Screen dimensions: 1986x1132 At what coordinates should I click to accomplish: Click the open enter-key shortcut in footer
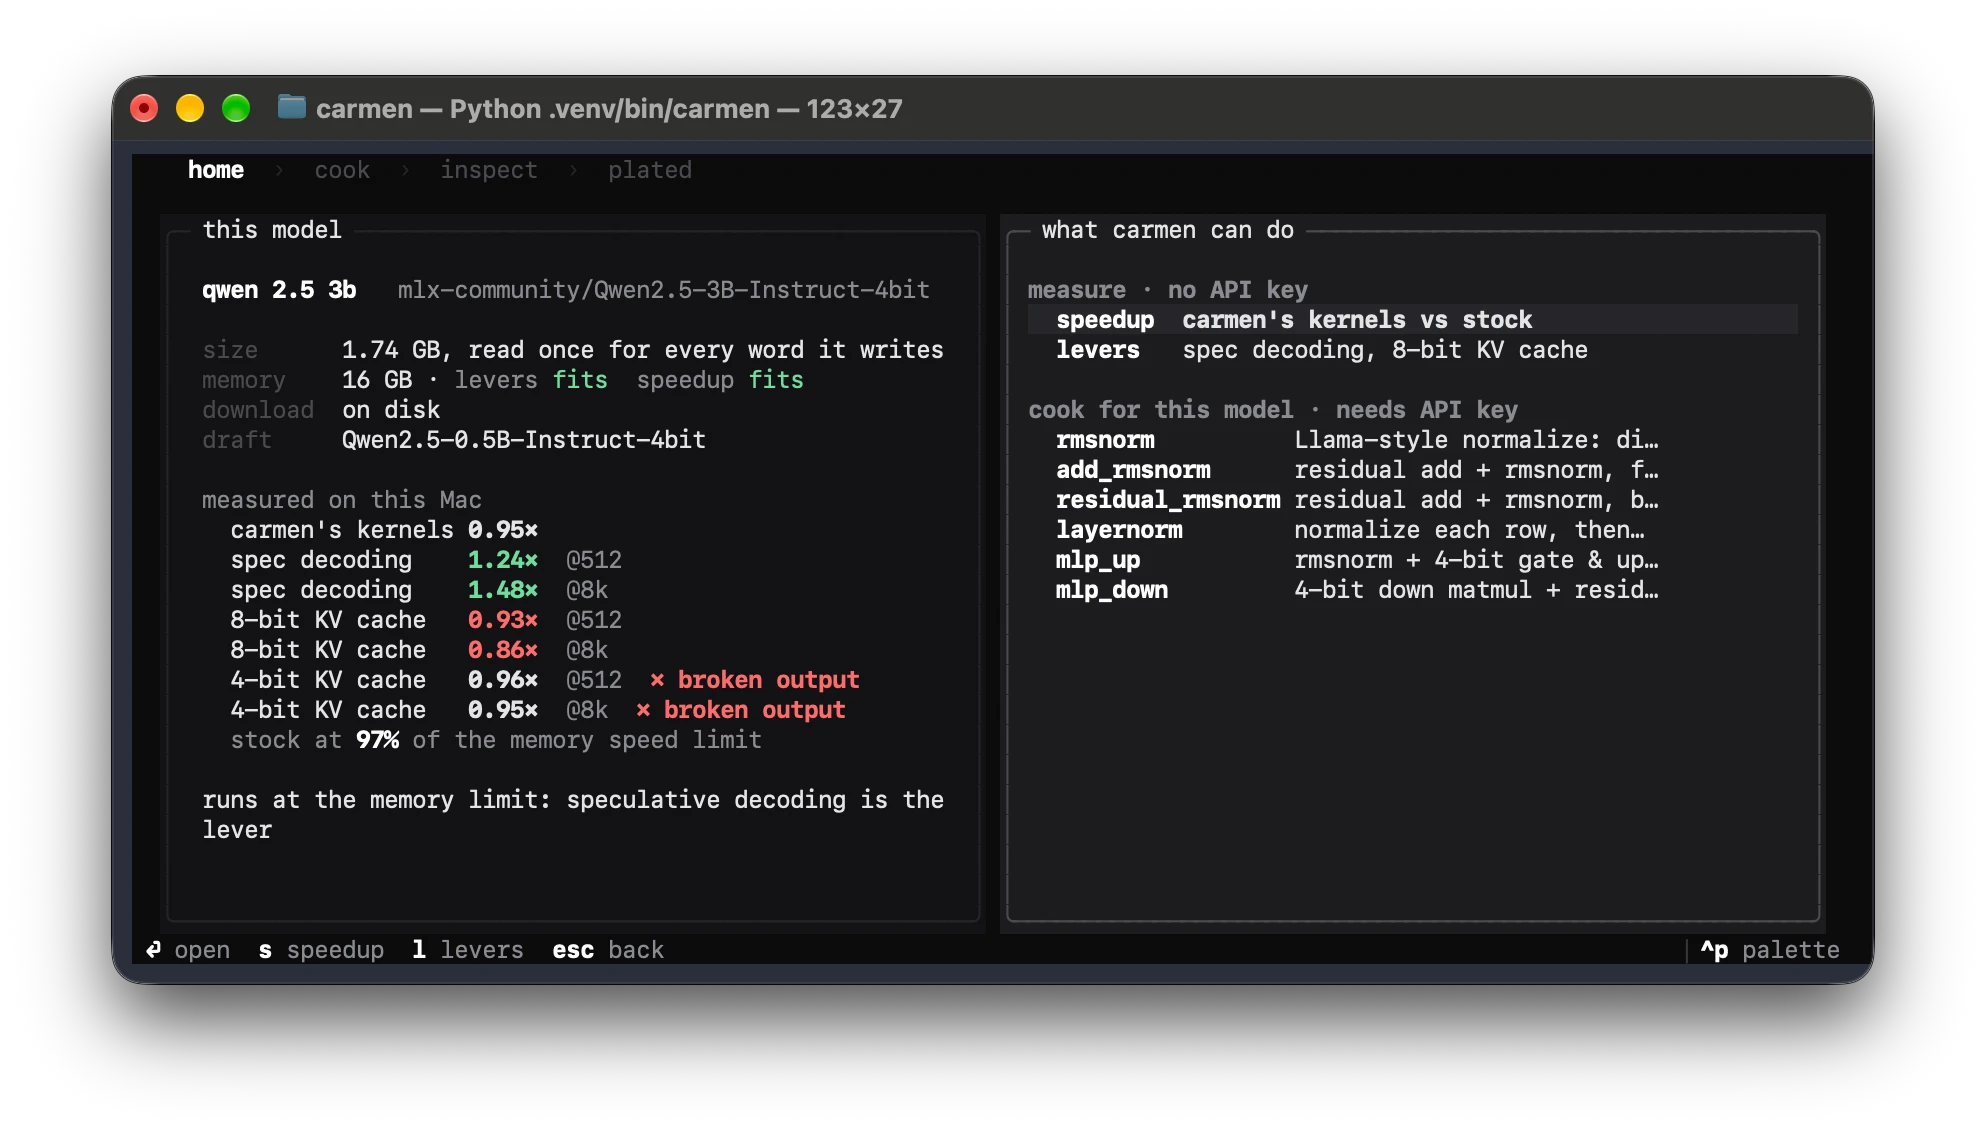tap(188, 950)
